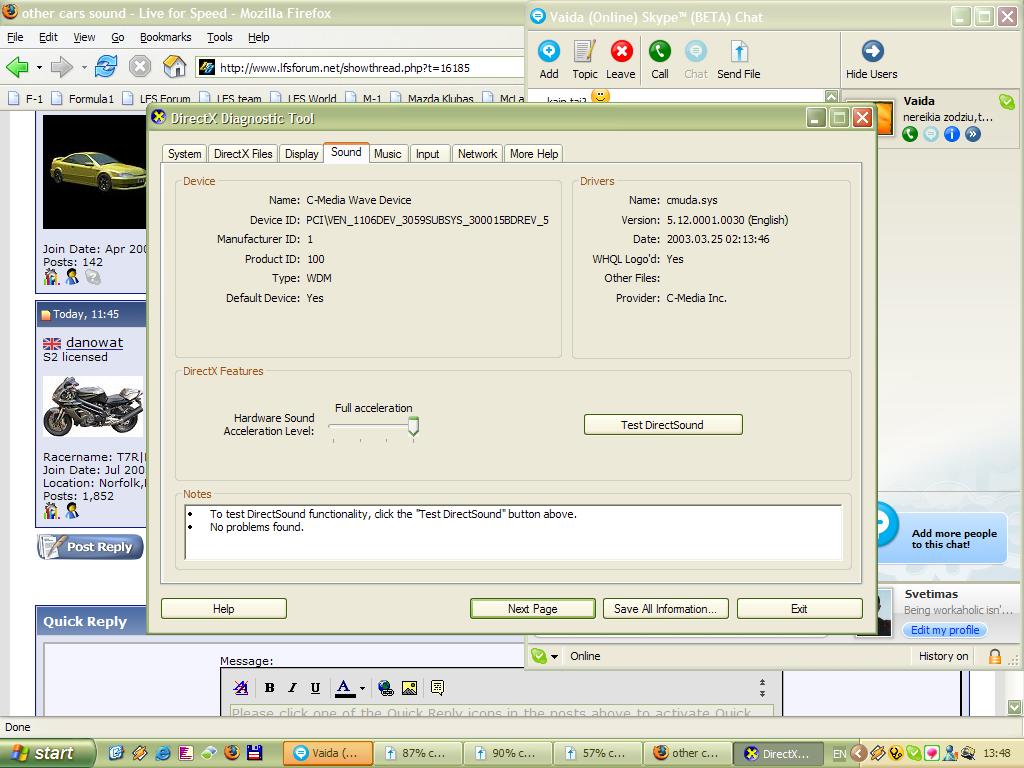This screenshot has height=768, width=1024.
Task: Click motorcycle avatar thumbnail of danowat
Action: pyautogui.click(x=93, y=407)
